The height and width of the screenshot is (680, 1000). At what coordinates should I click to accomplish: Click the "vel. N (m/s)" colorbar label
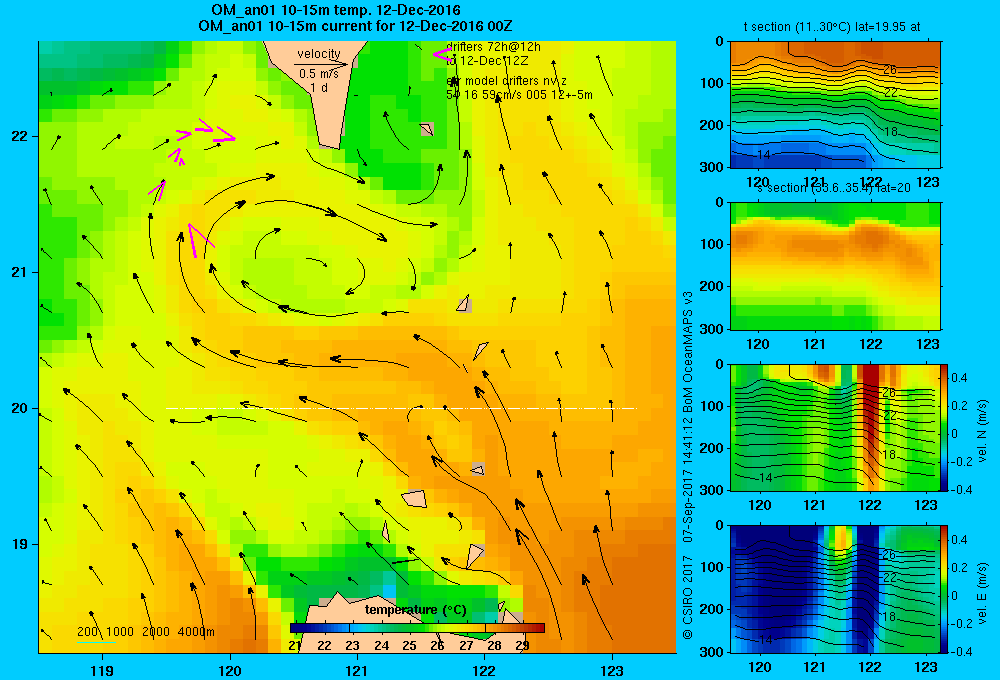[x=983, y=431]
